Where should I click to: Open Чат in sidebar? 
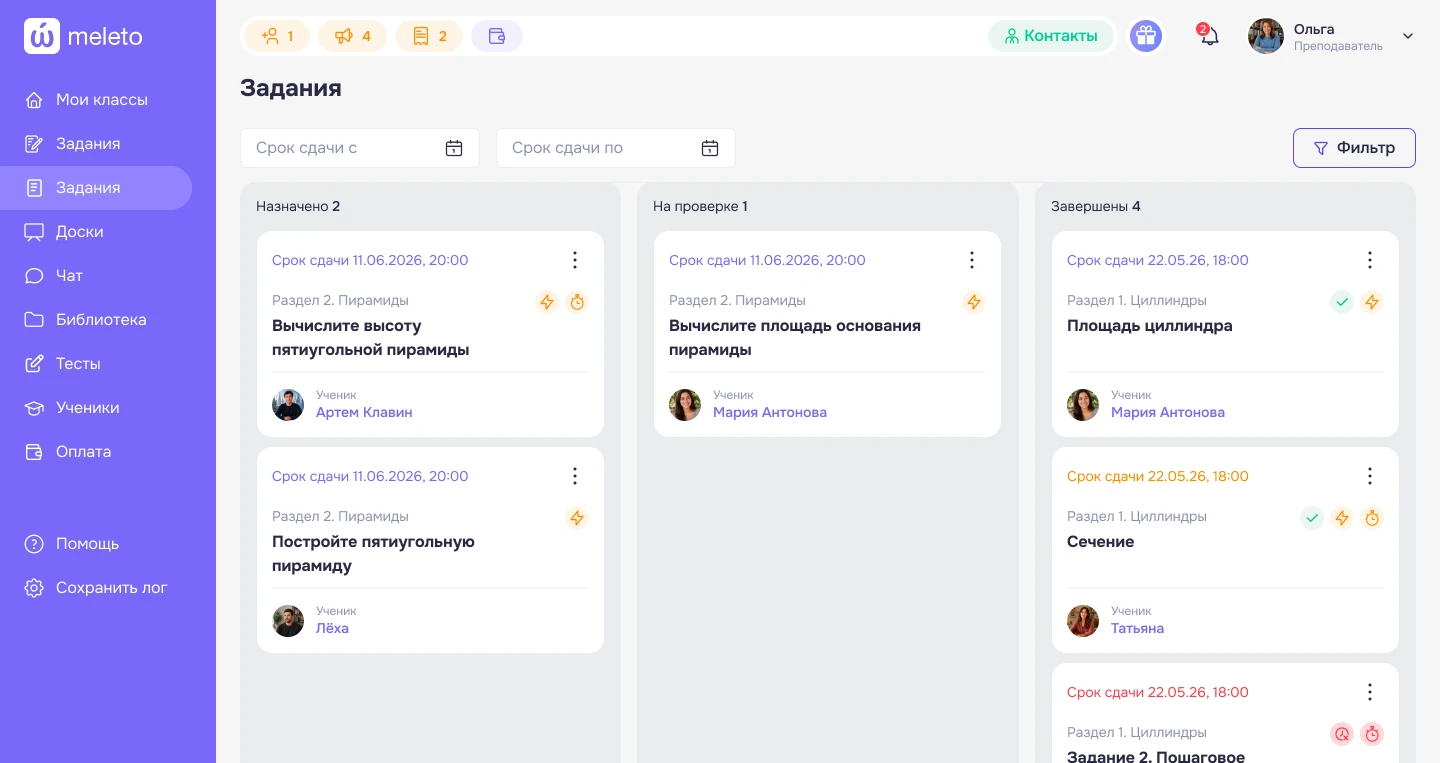point(96,276)
